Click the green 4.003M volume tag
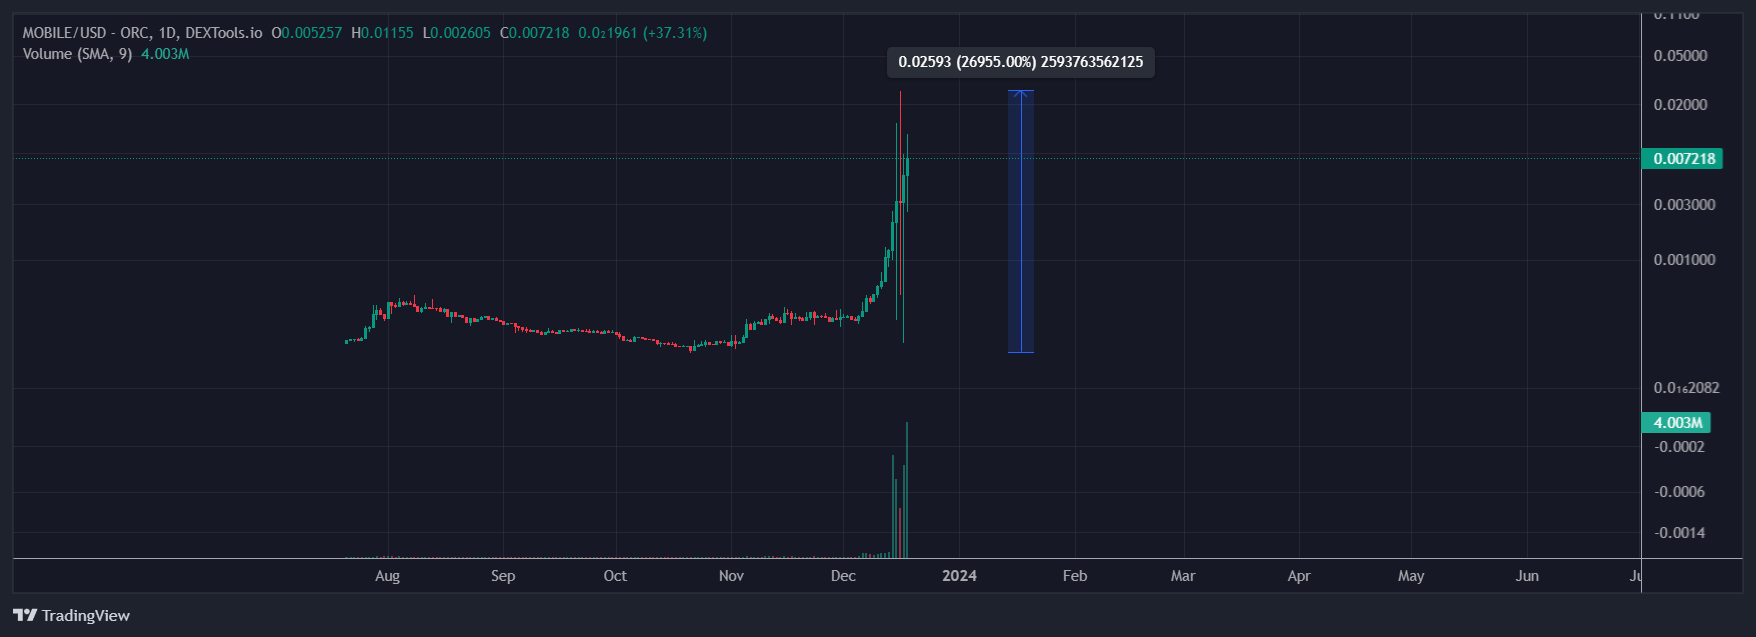This screenshot has width=1756, height=637. (1676, 423)
